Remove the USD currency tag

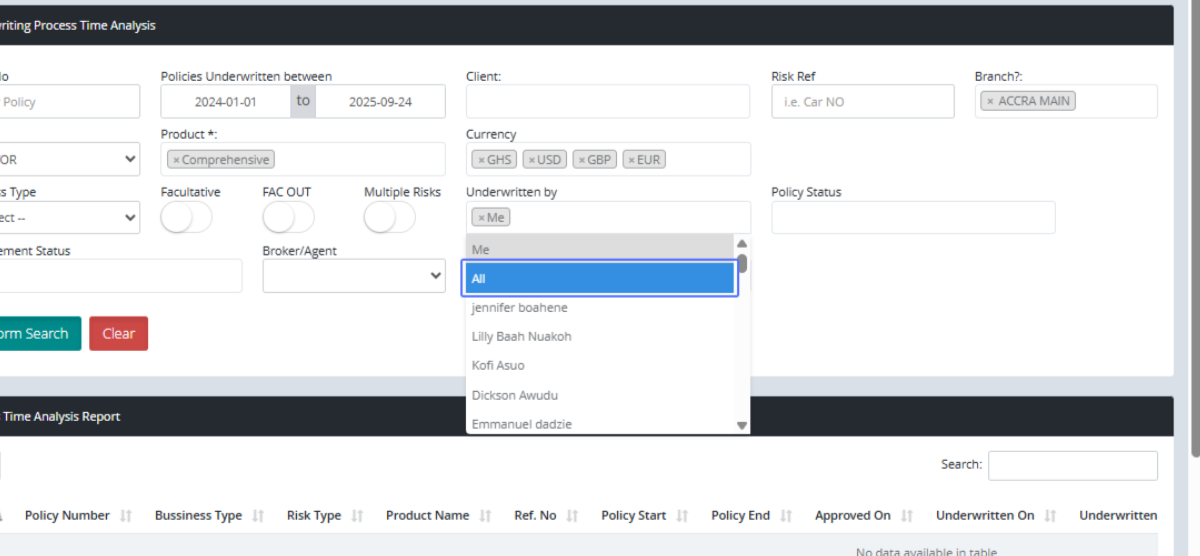(x=532, y=160)
